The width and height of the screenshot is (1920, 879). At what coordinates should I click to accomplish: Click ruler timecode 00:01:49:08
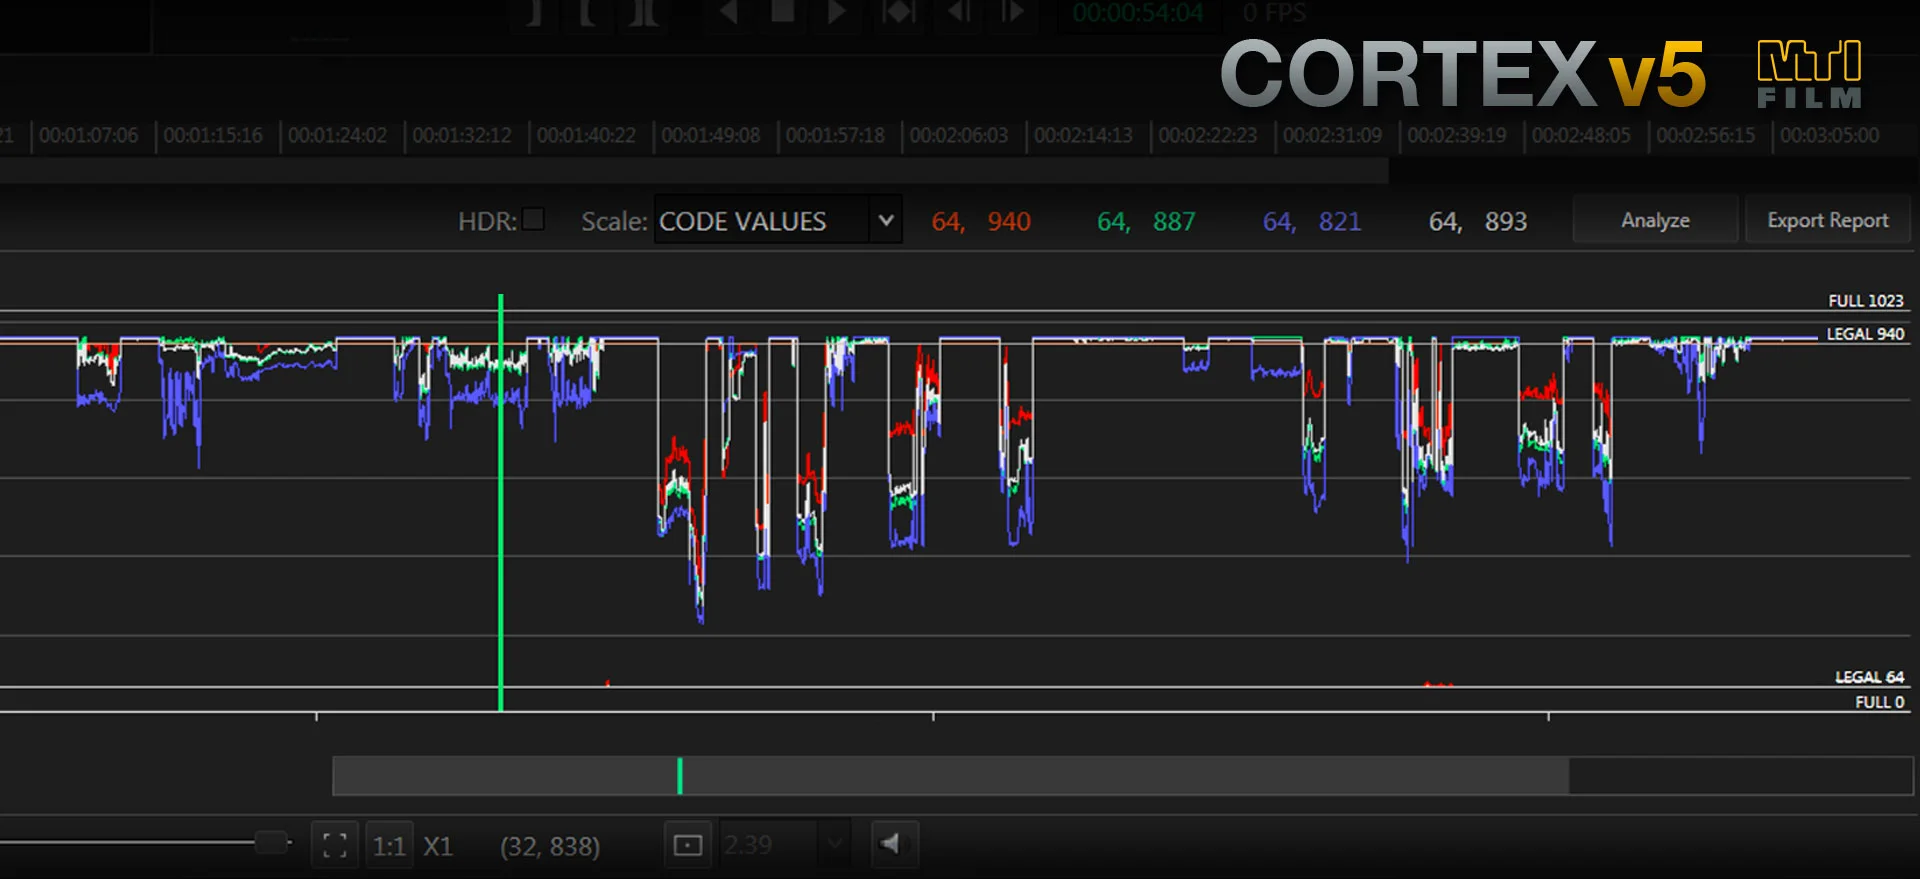[x=710, y=135]
